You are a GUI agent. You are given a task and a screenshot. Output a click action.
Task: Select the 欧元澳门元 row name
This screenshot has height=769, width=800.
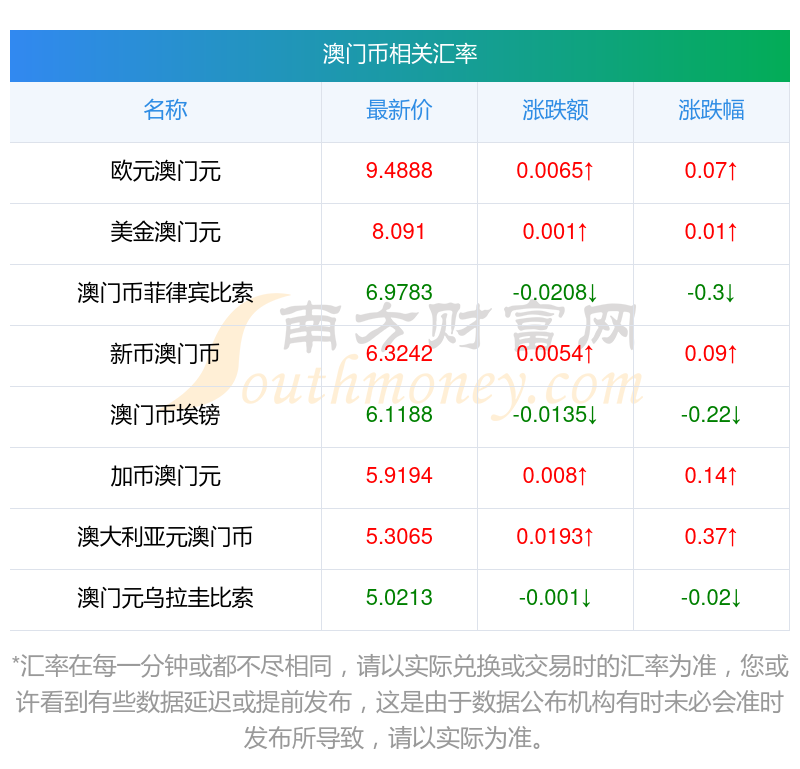[x=165, y=171]
